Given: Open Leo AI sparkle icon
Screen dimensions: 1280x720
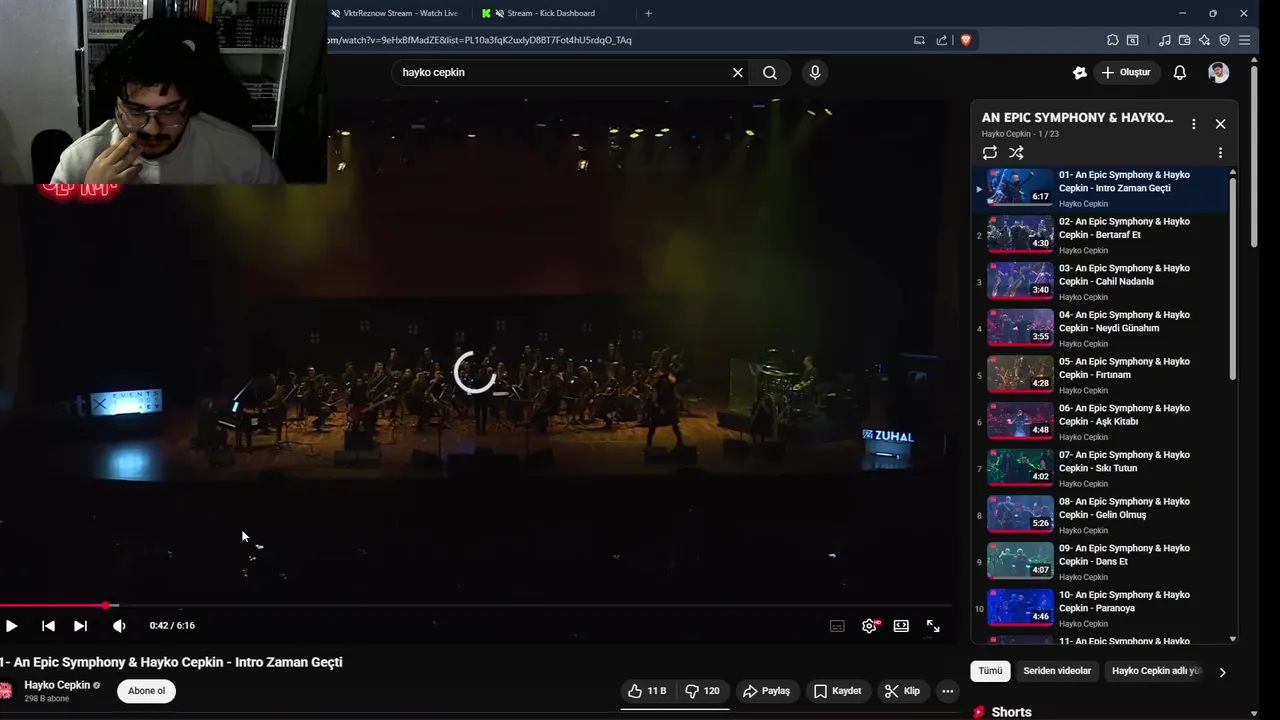Looking at the screenshot, I should pos(1204,40).
